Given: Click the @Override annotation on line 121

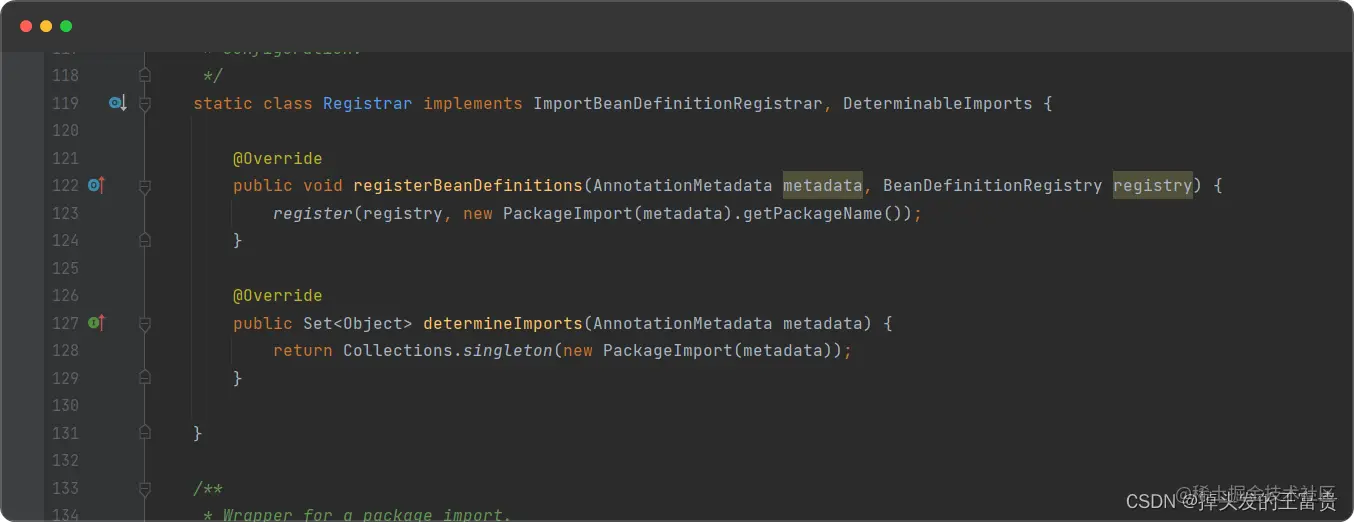Looking at the screenshot, I should pos(277,158).
